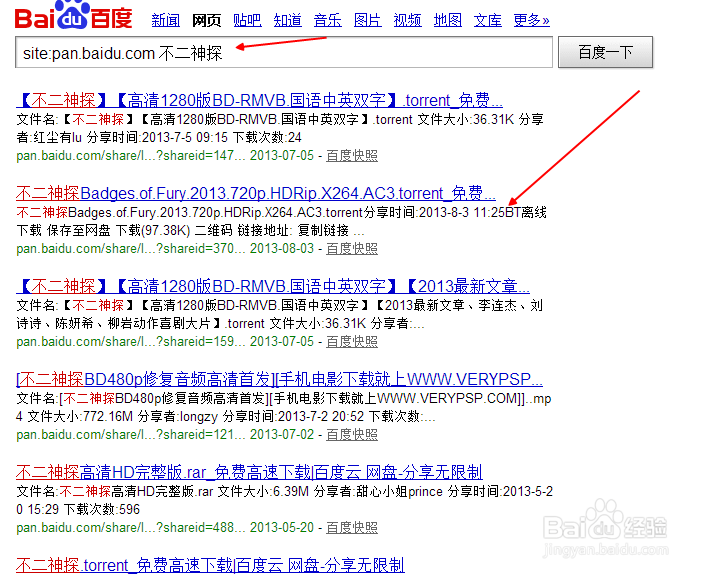Click URL text pan.baidu.com/share/l...?shareid=370...

131,249
